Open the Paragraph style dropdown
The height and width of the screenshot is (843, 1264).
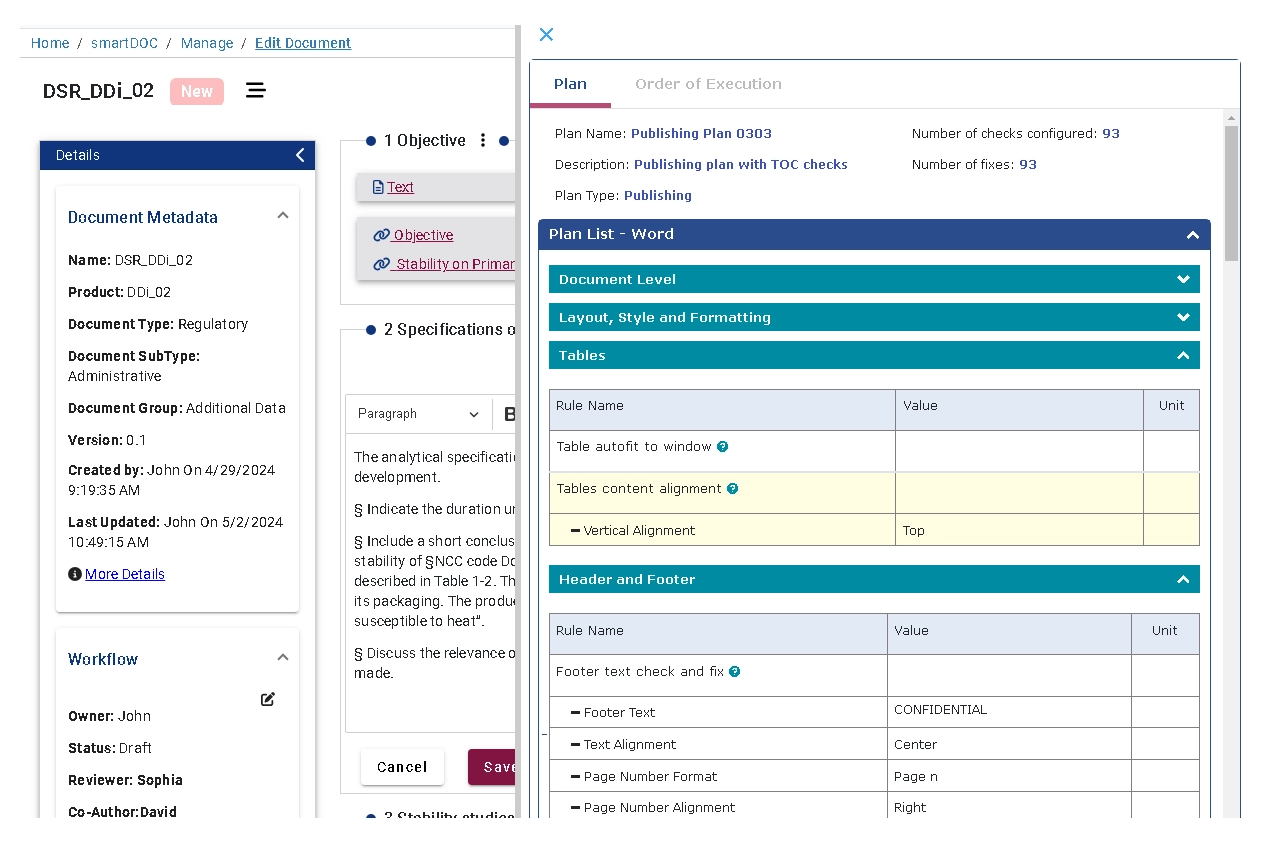[418, 414]
